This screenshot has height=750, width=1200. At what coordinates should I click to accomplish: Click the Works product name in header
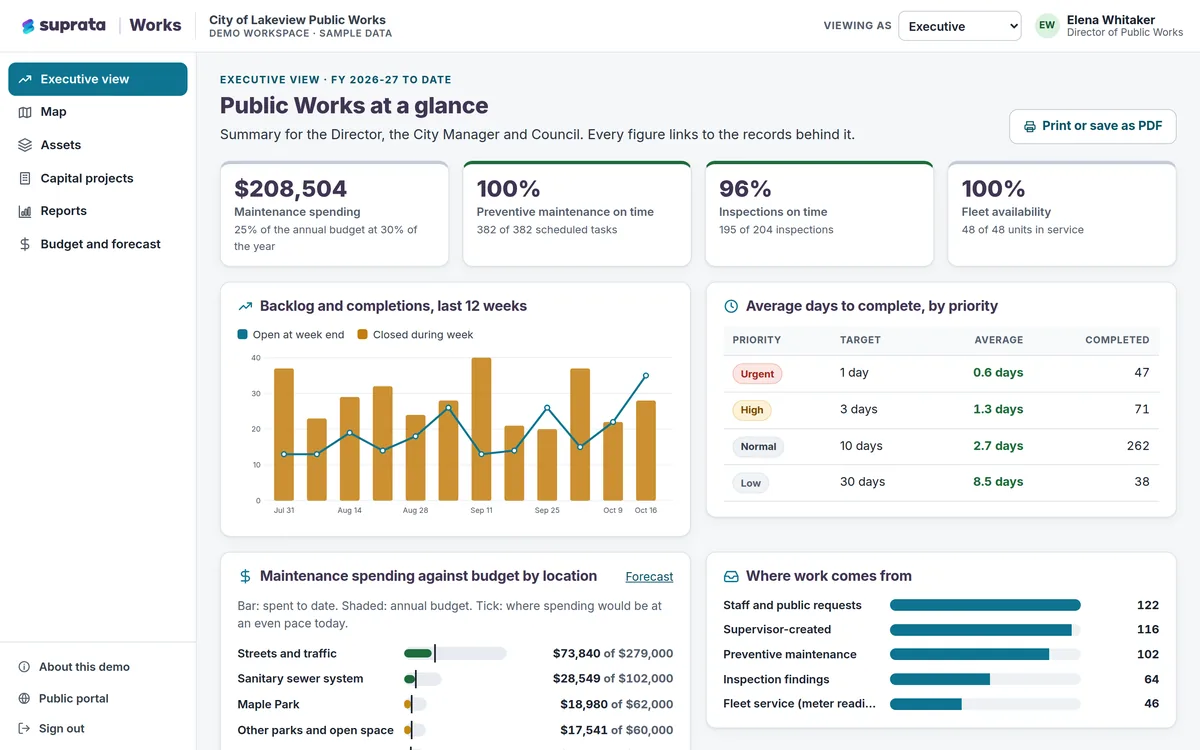coord(155,26)
